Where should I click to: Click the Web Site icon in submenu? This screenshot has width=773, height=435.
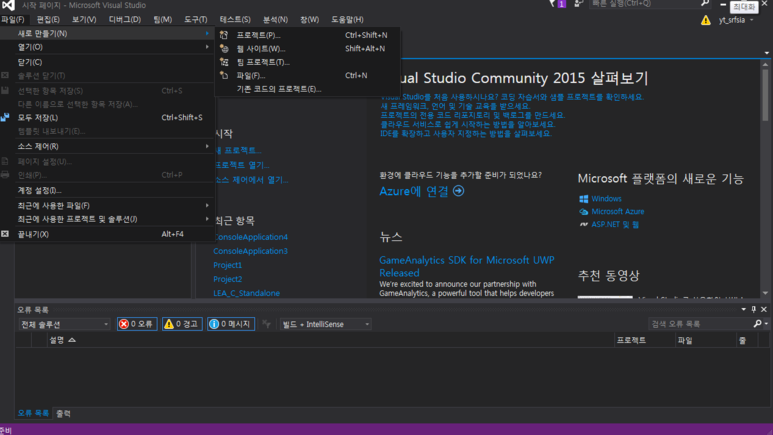[224, 48]
